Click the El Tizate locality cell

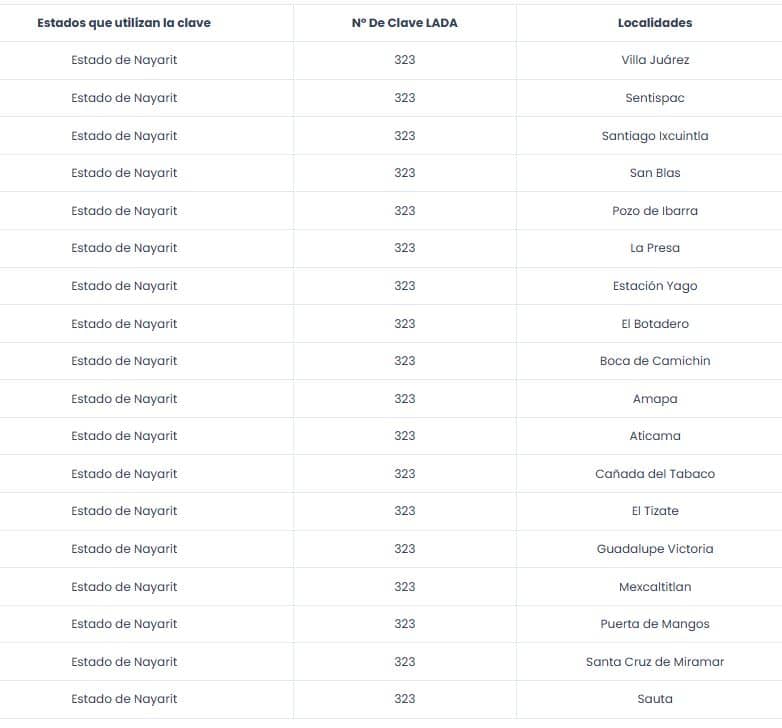pyautogui.click(x=655, y=511)
